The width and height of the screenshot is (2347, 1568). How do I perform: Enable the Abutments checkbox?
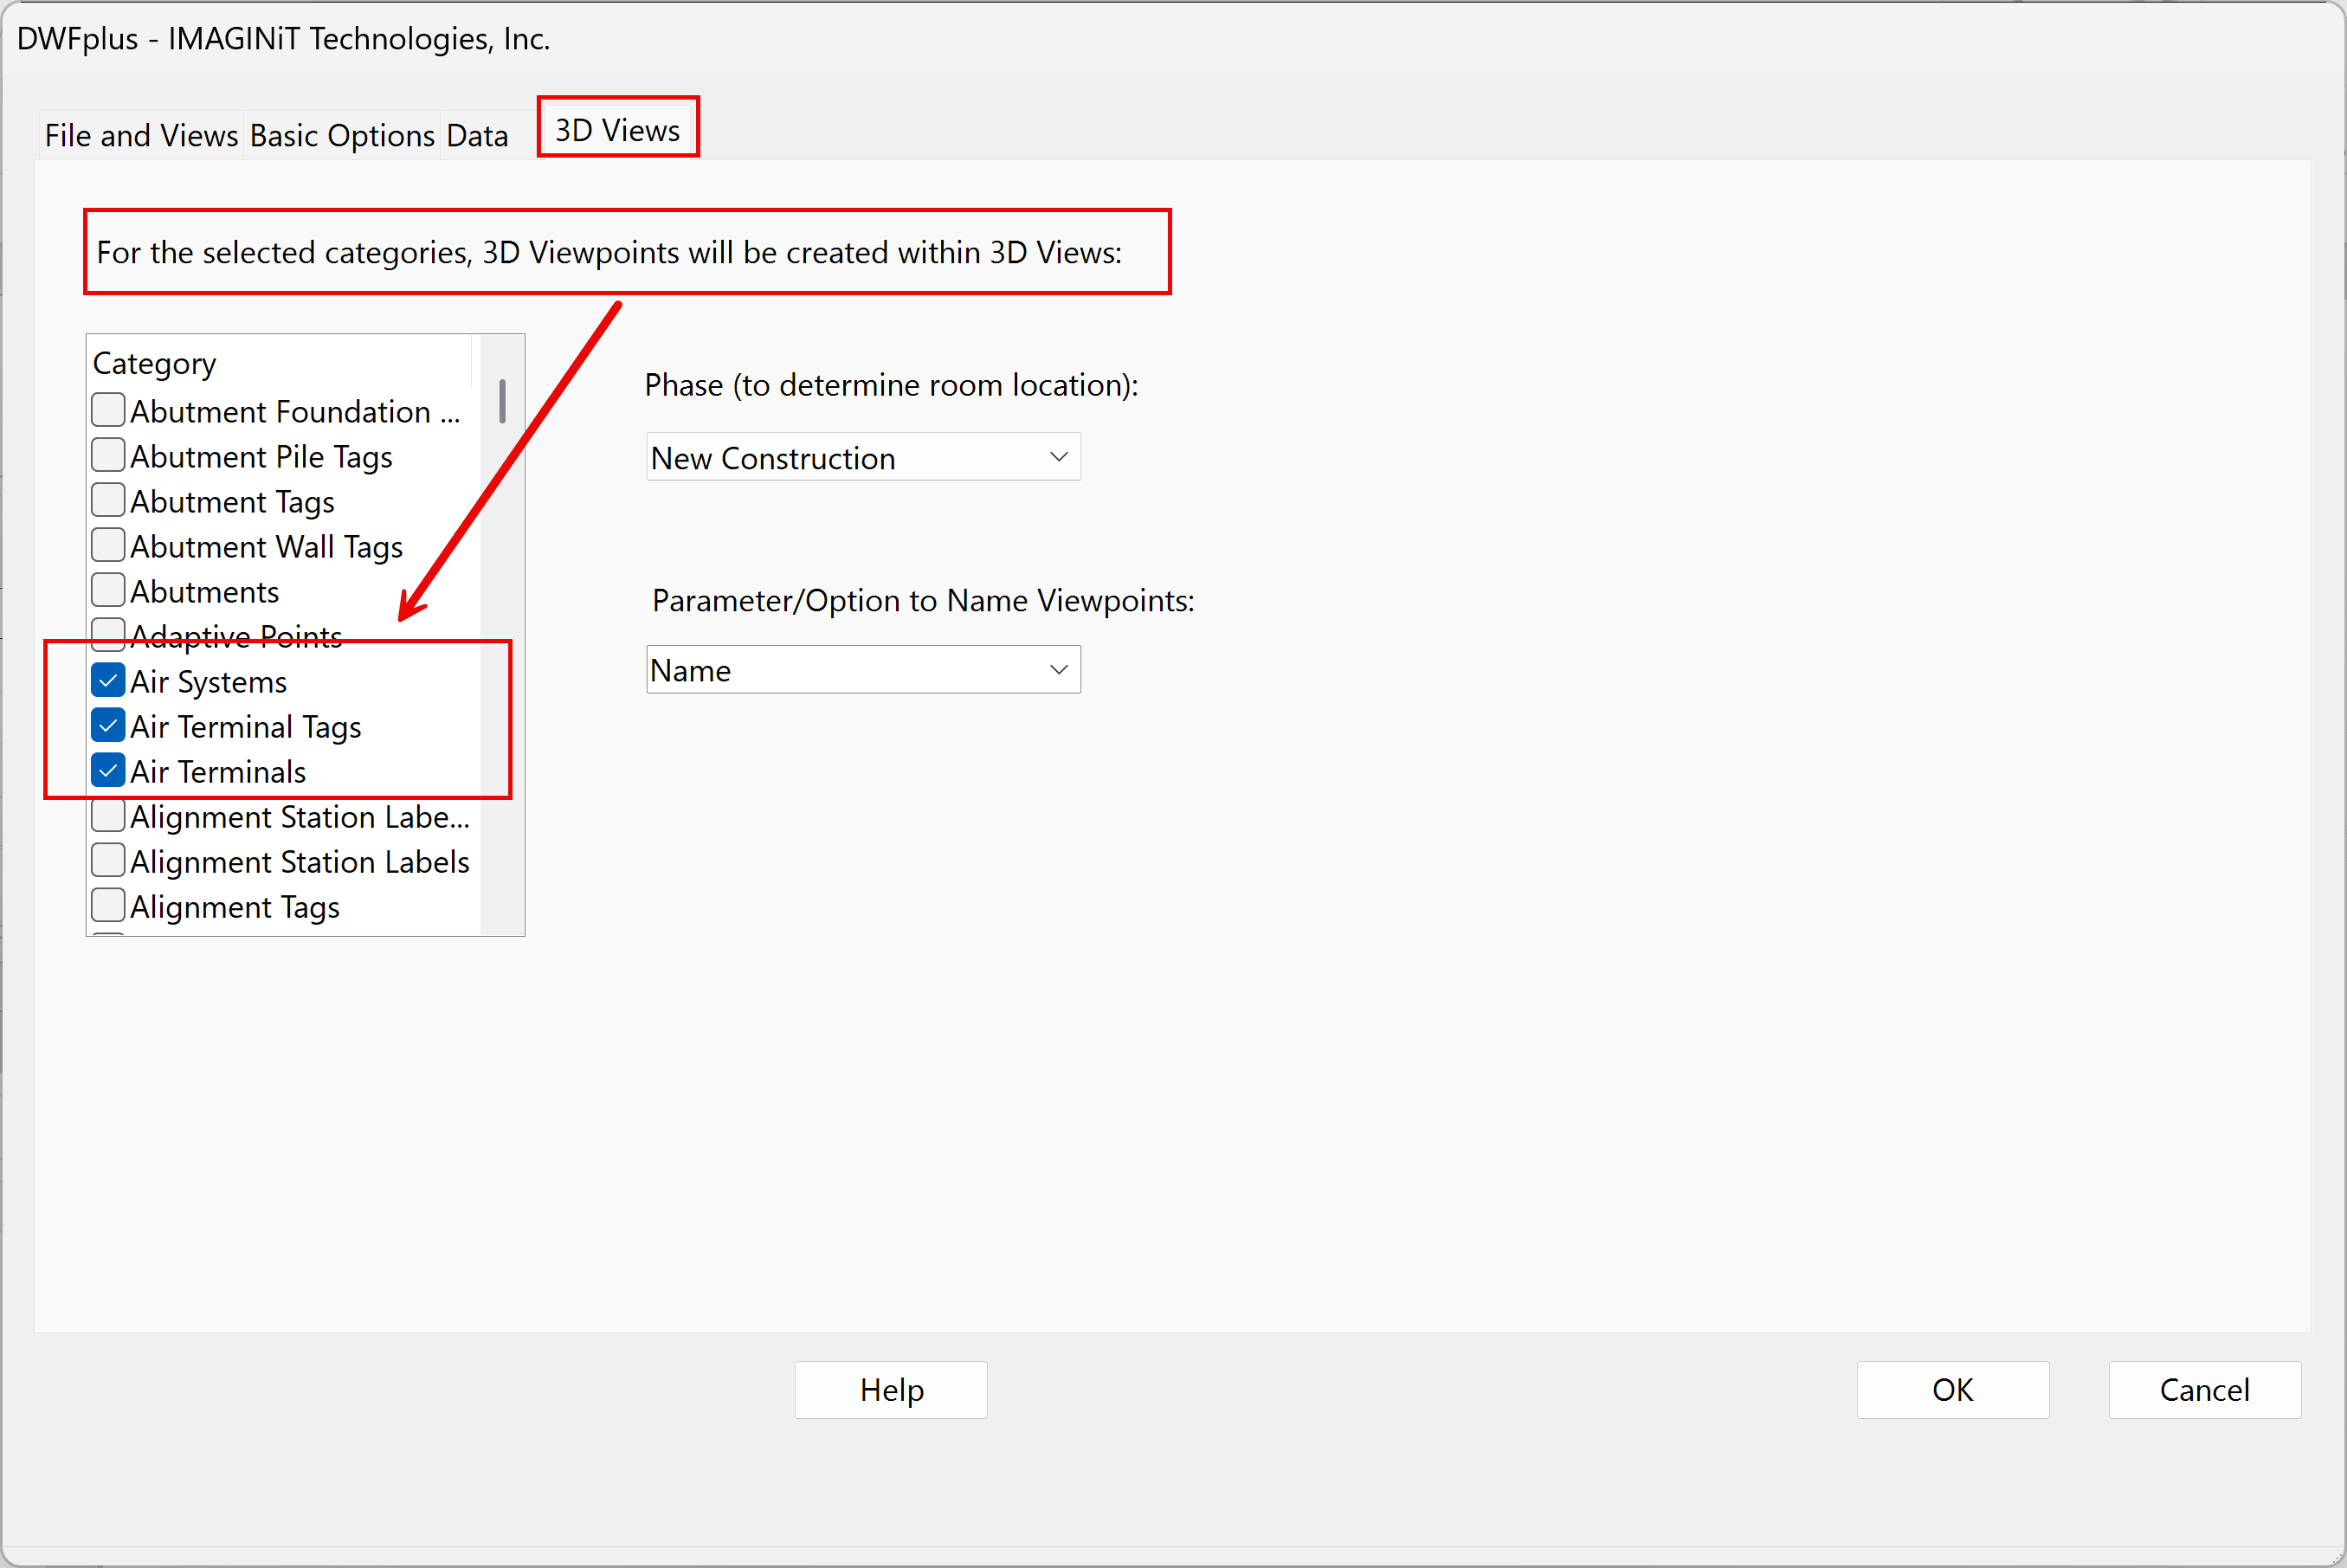pos(108,590)
